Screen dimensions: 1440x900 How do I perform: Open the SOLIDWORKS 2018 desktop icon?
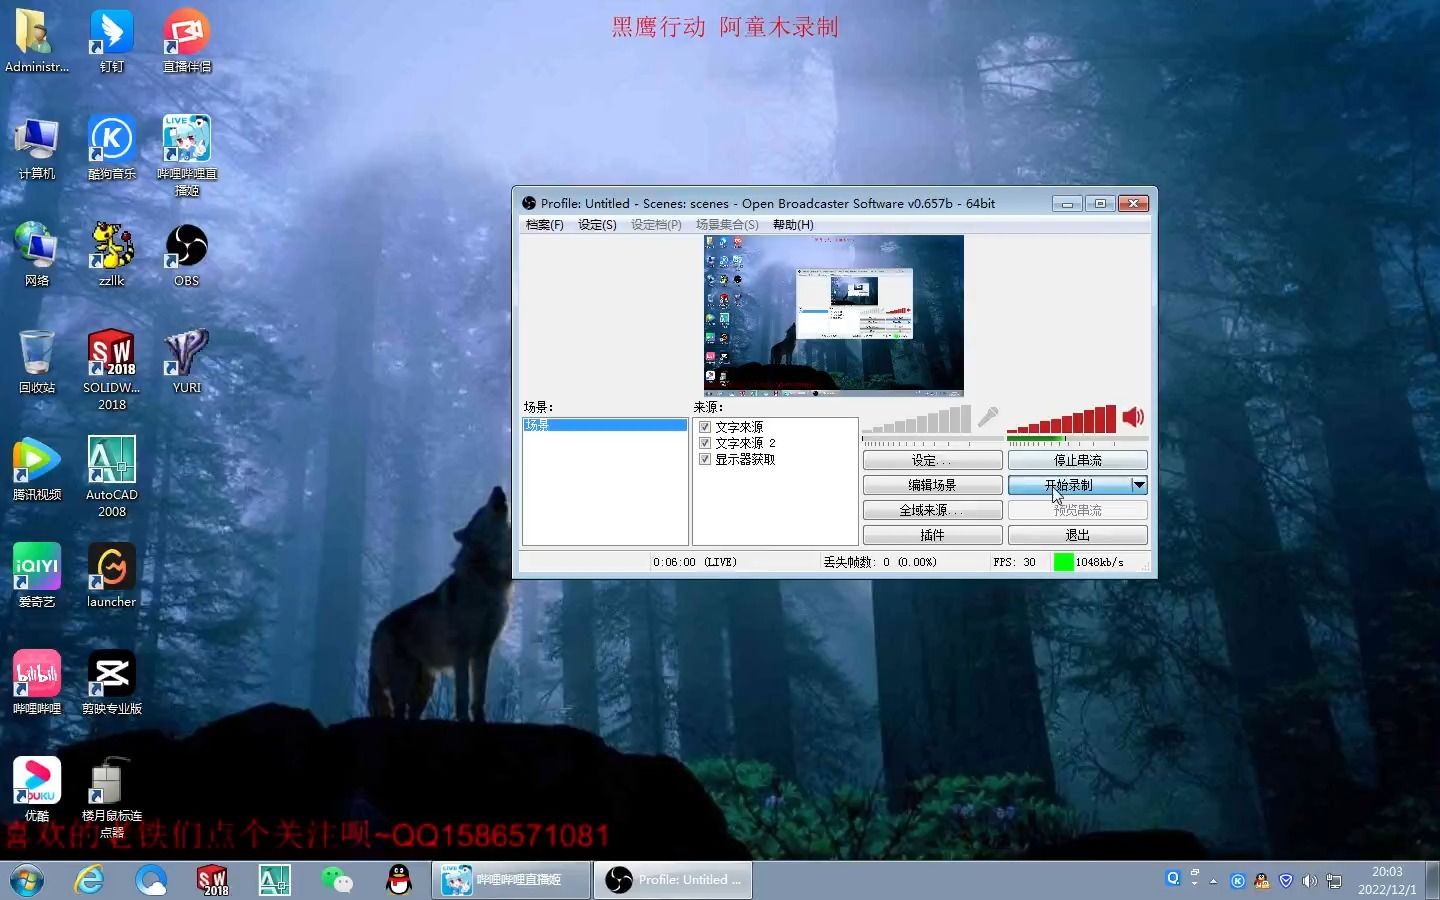(x=111, y=370)
